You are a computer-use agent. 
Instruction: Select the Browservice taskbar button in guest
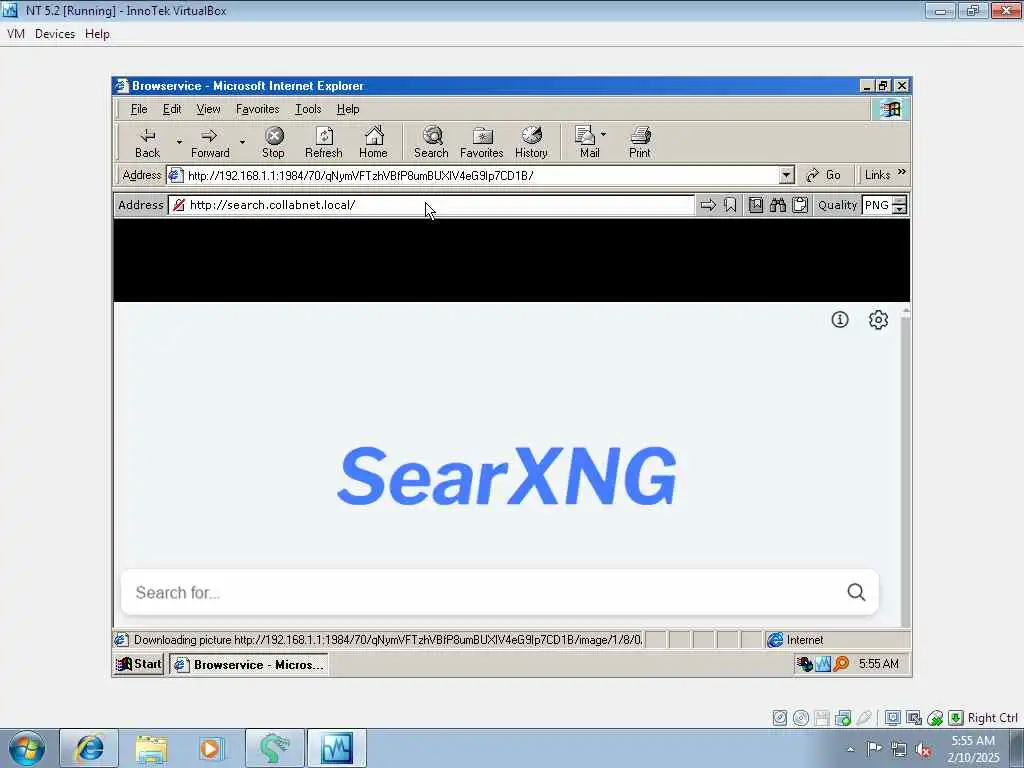point(249,665)
